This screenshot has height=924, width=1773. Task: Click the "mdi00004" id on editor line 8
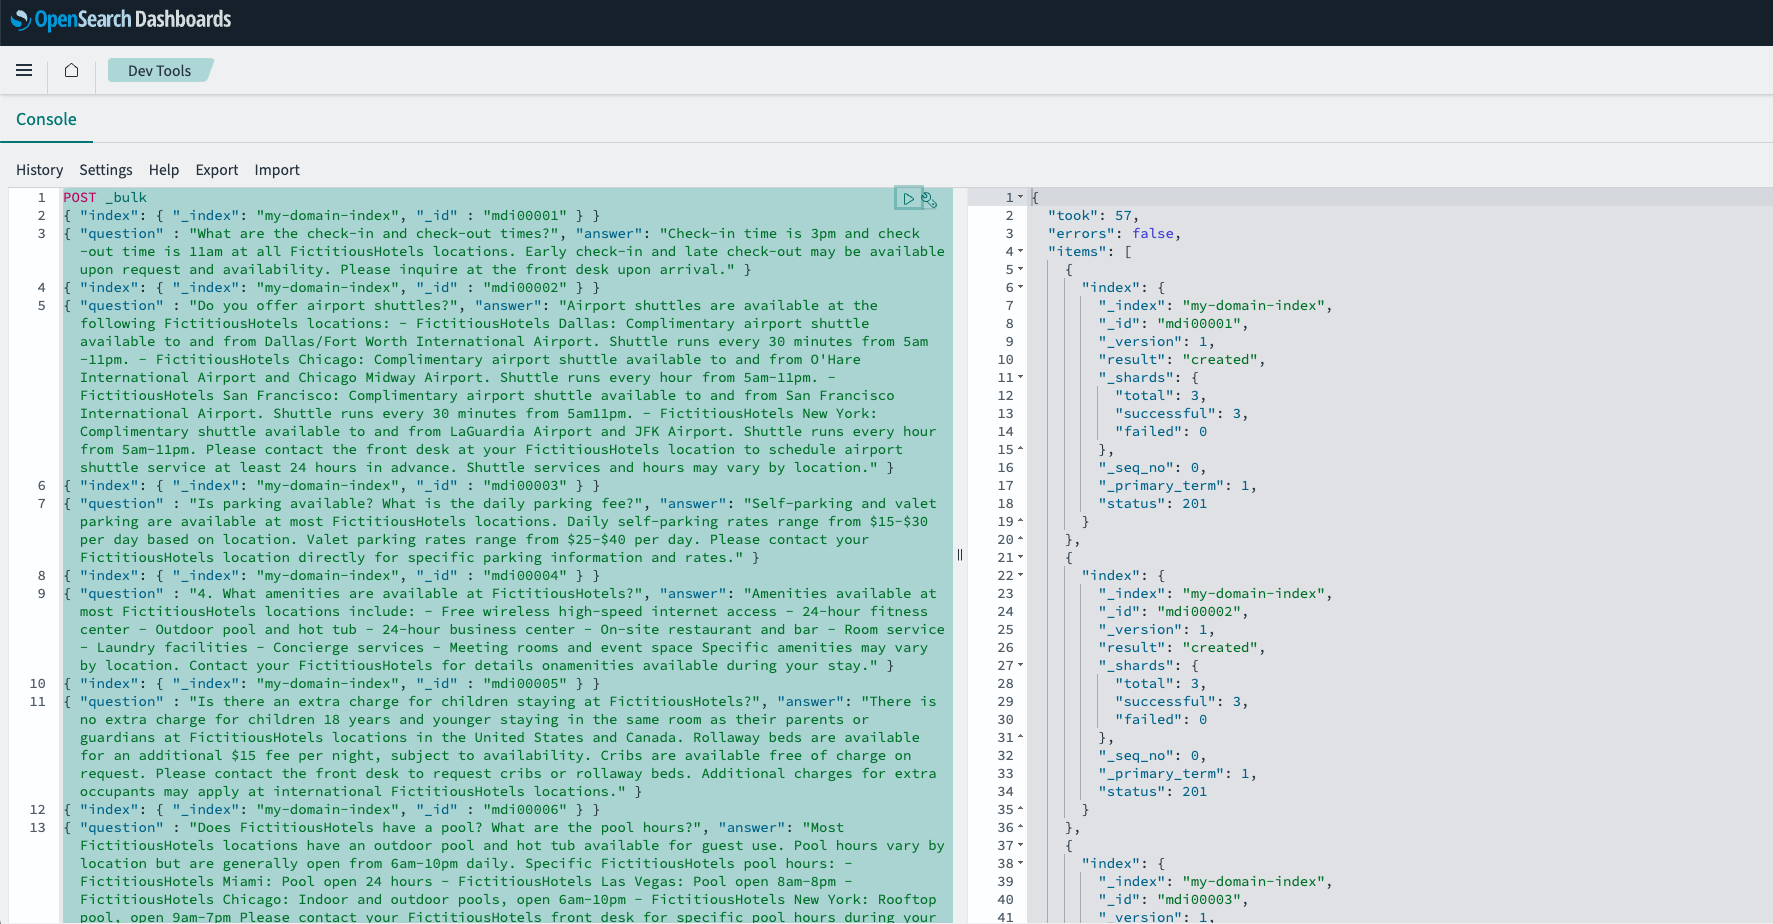(x=525, y=576)
